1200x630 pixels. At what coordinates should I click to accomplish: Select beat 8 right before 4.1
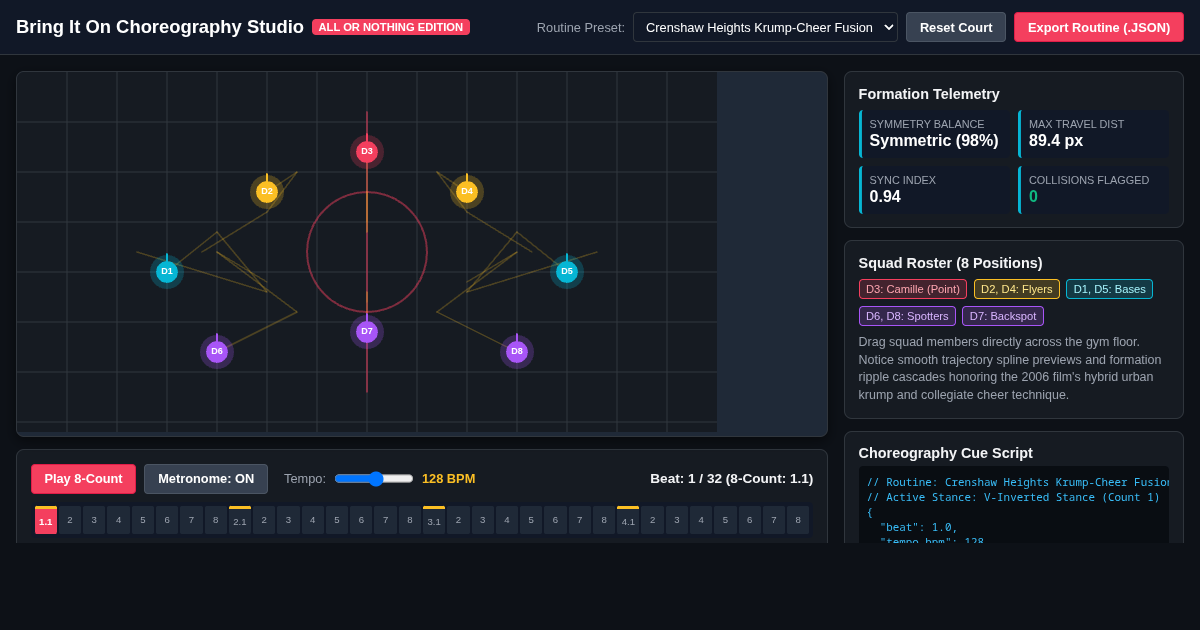pyautogui.click(x=604, y=520)
